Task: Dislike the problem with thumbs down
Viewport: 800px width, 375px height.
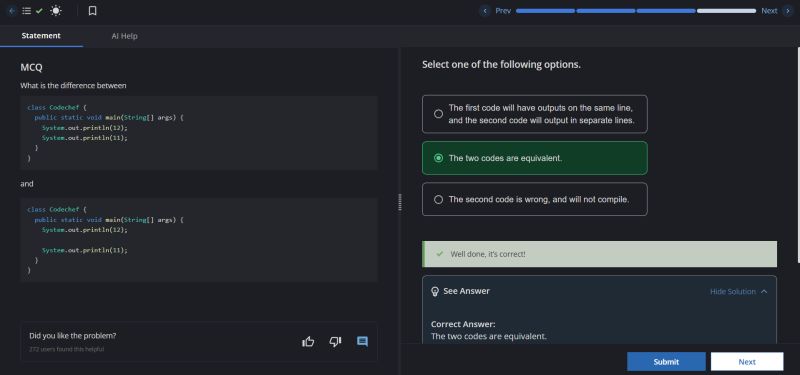Action: (x=335, y=341)
